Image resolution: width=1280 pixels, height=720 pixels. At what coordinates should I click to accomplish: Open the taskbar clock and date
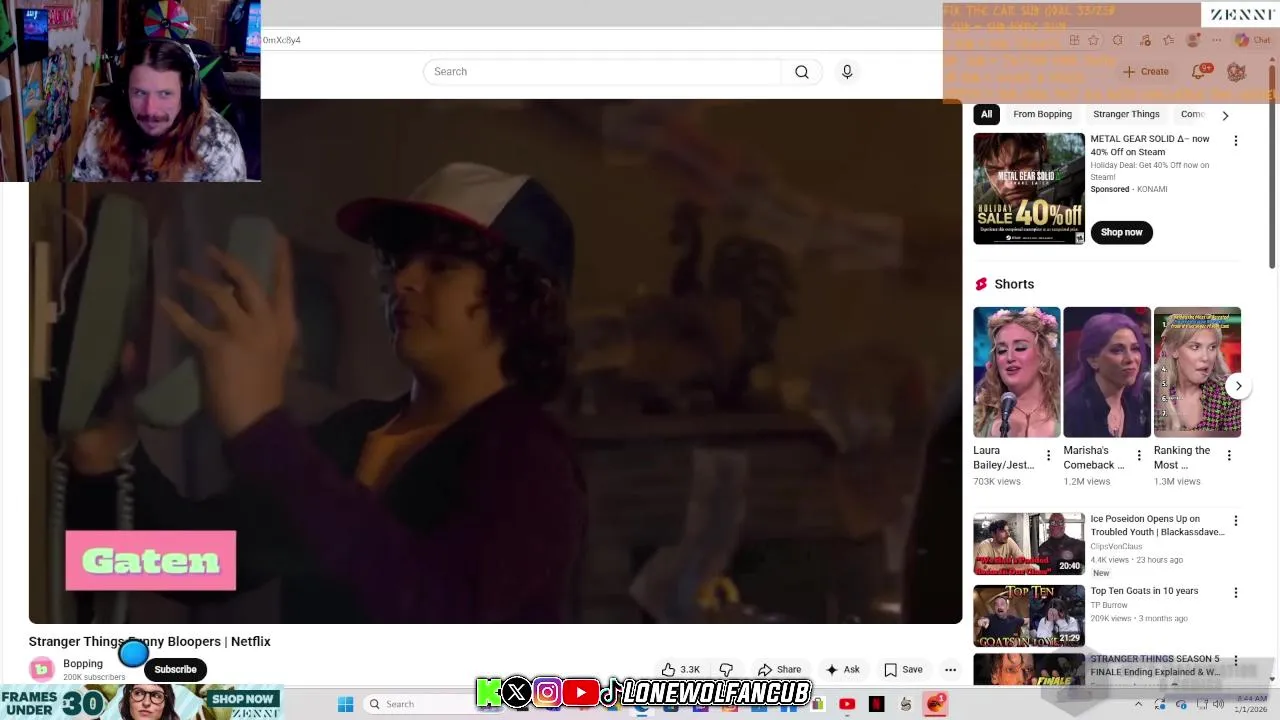(x=1251, y=704)
